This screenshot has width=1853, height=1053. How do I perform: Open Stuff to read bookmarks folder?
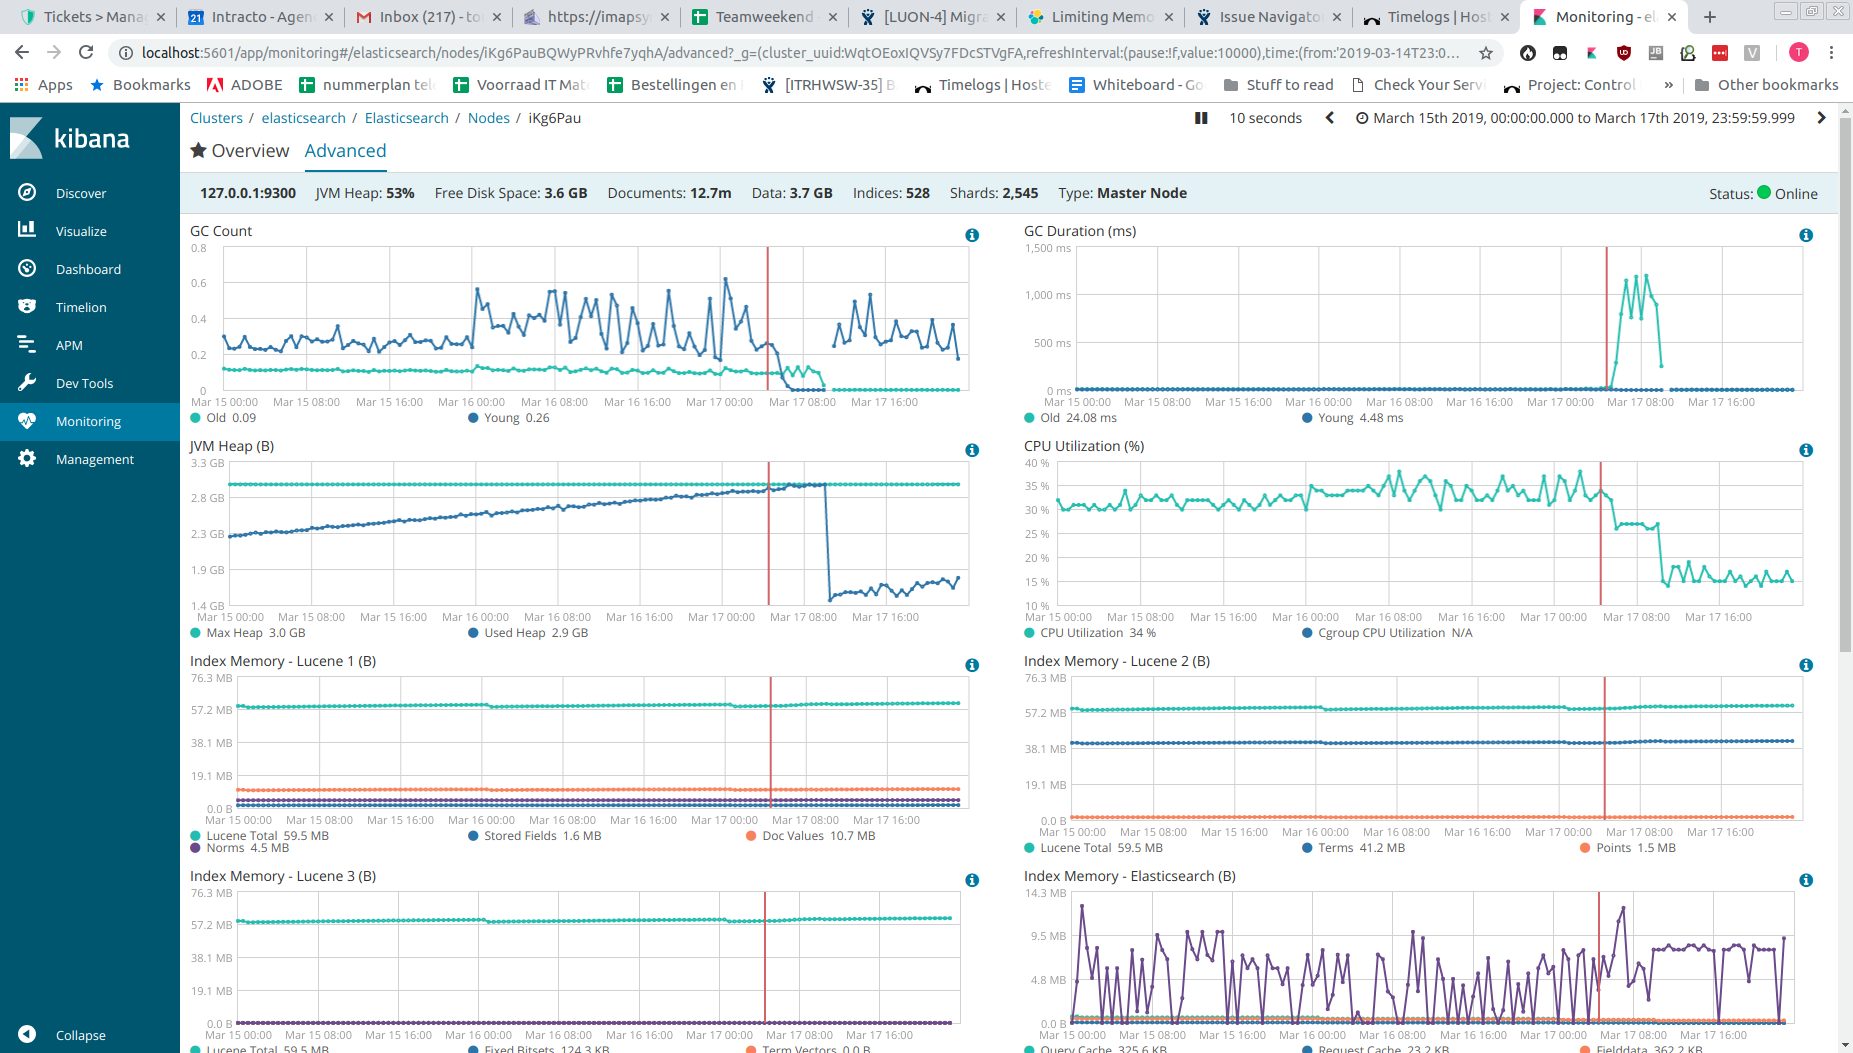click(x=1279, y=85)
